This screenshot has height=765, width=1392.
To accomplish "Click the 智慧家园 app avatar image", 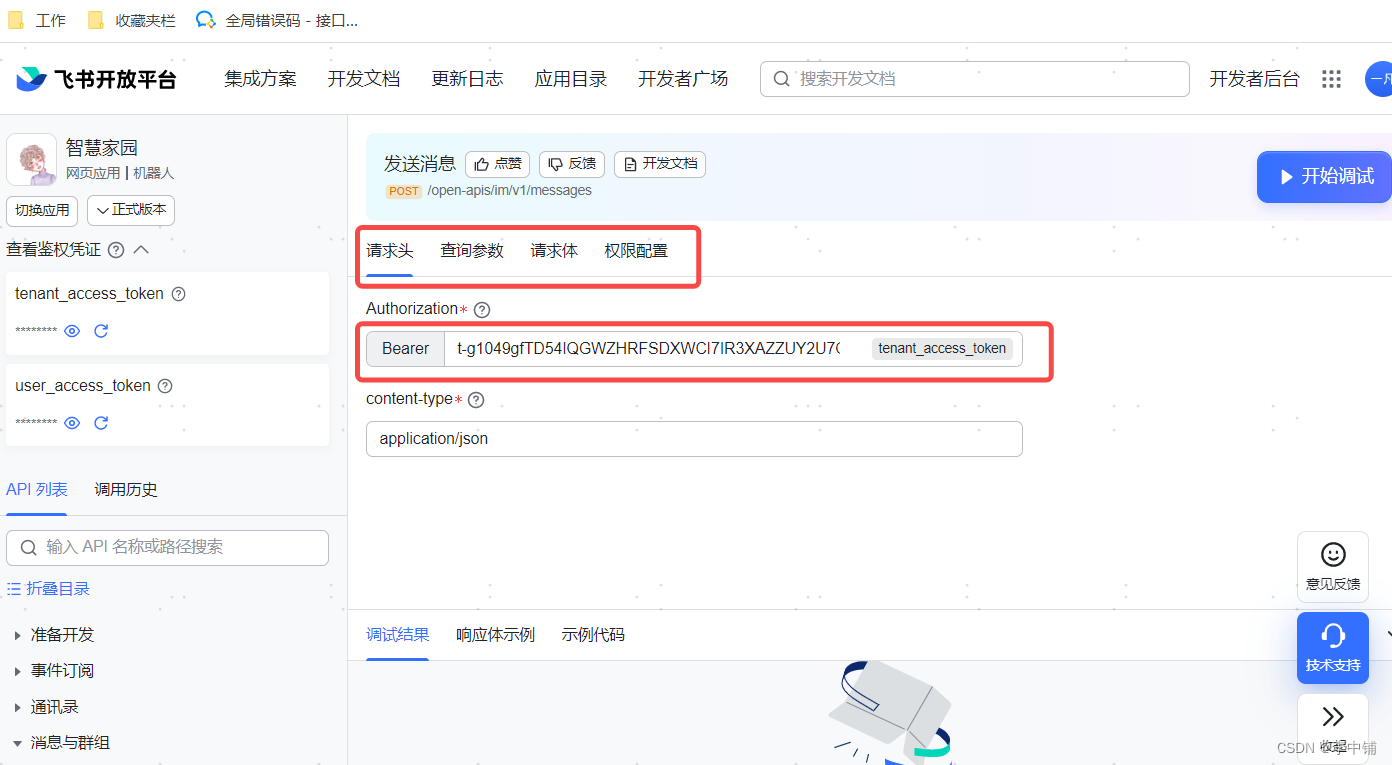I will click(32, 160).
